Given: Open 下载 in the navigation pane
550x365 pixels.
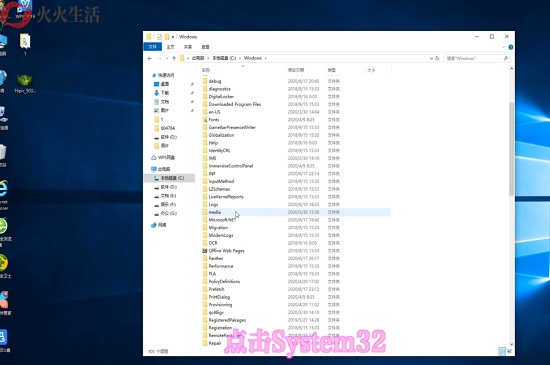Looking at the screenshot, I should (x=165, y=93).
